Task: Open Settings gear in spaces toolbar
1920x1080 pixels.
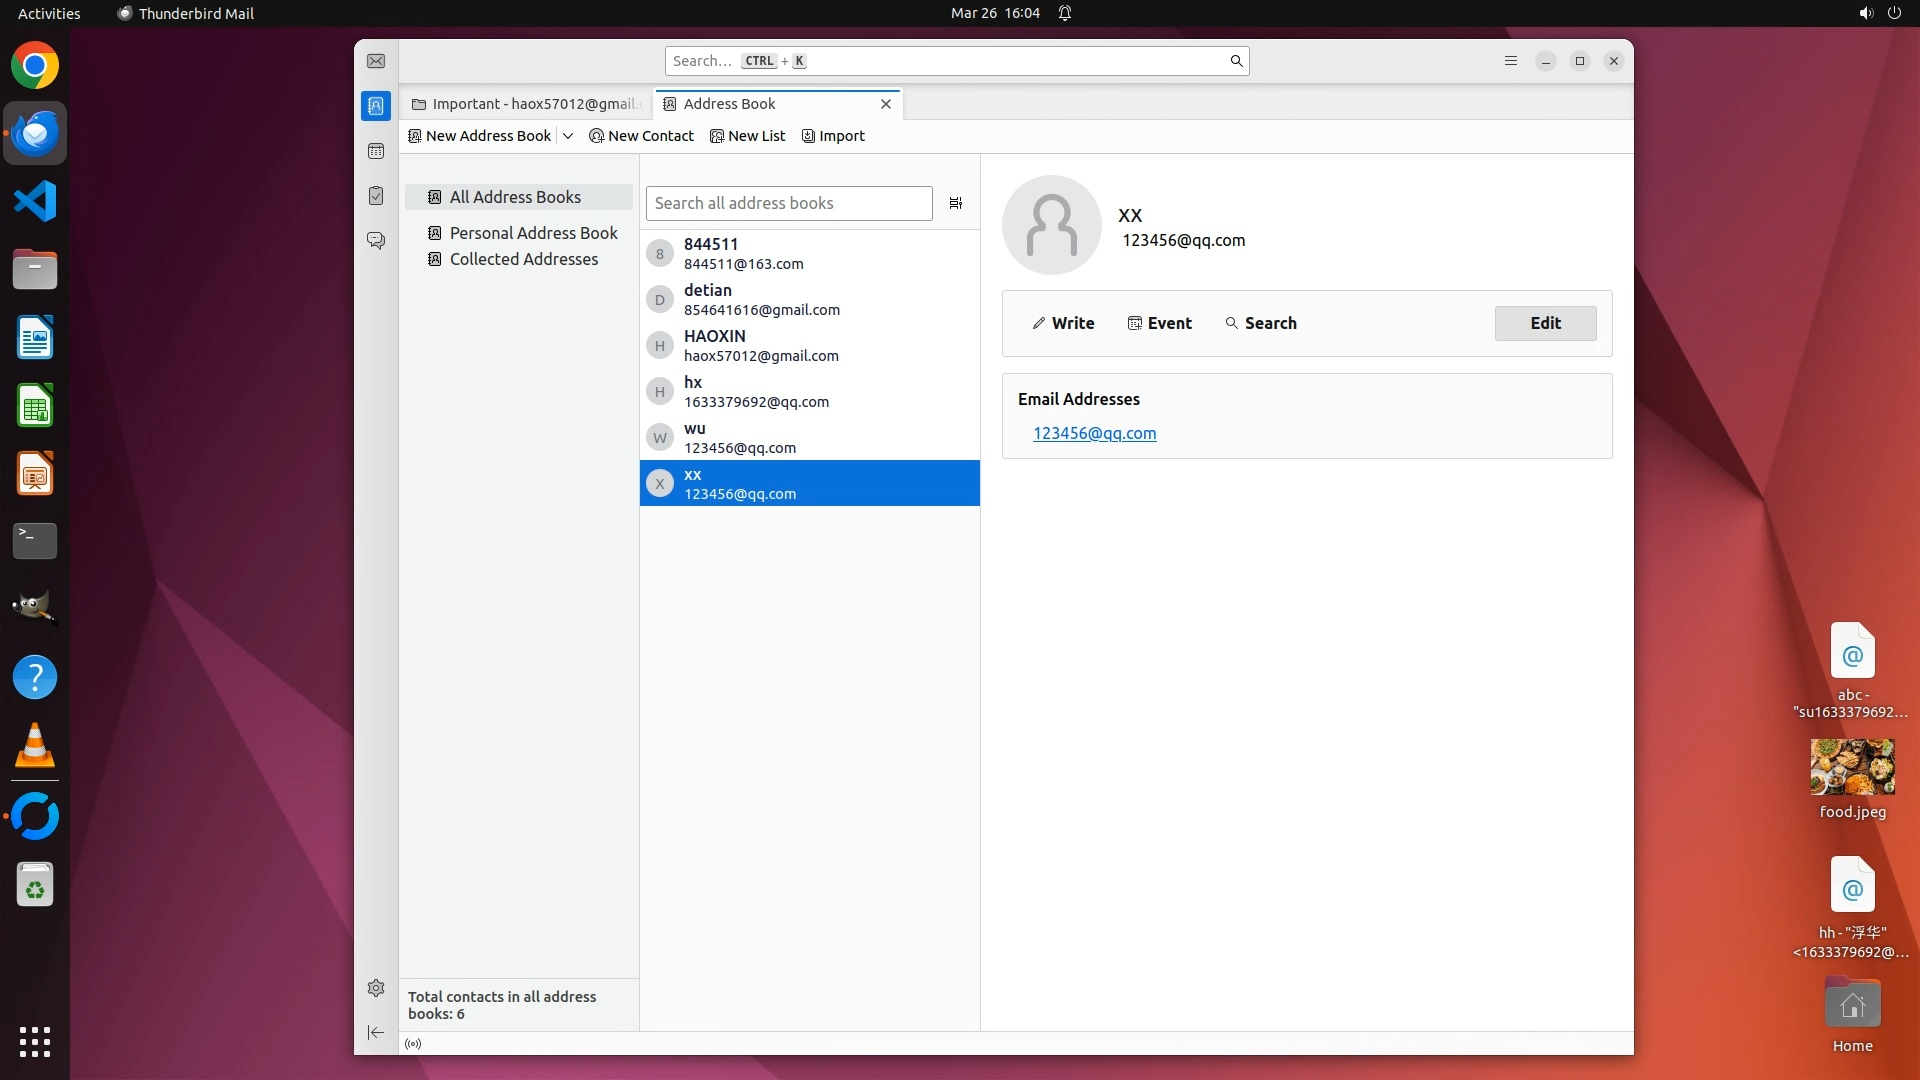Action: tap(376, 988)
